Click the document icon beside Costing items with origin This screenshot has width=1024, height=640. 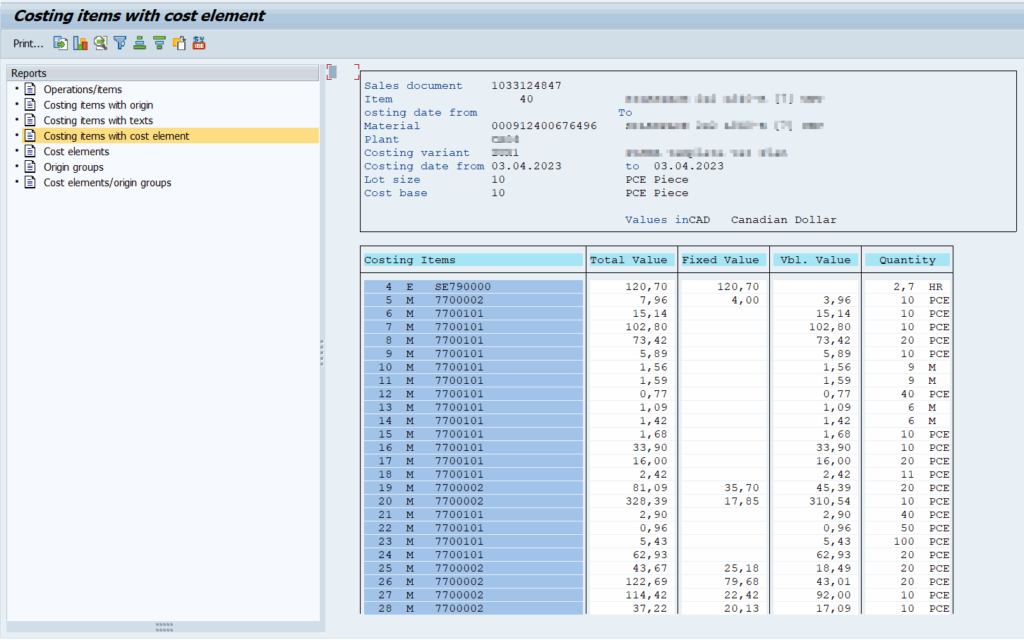coord(30,104)
